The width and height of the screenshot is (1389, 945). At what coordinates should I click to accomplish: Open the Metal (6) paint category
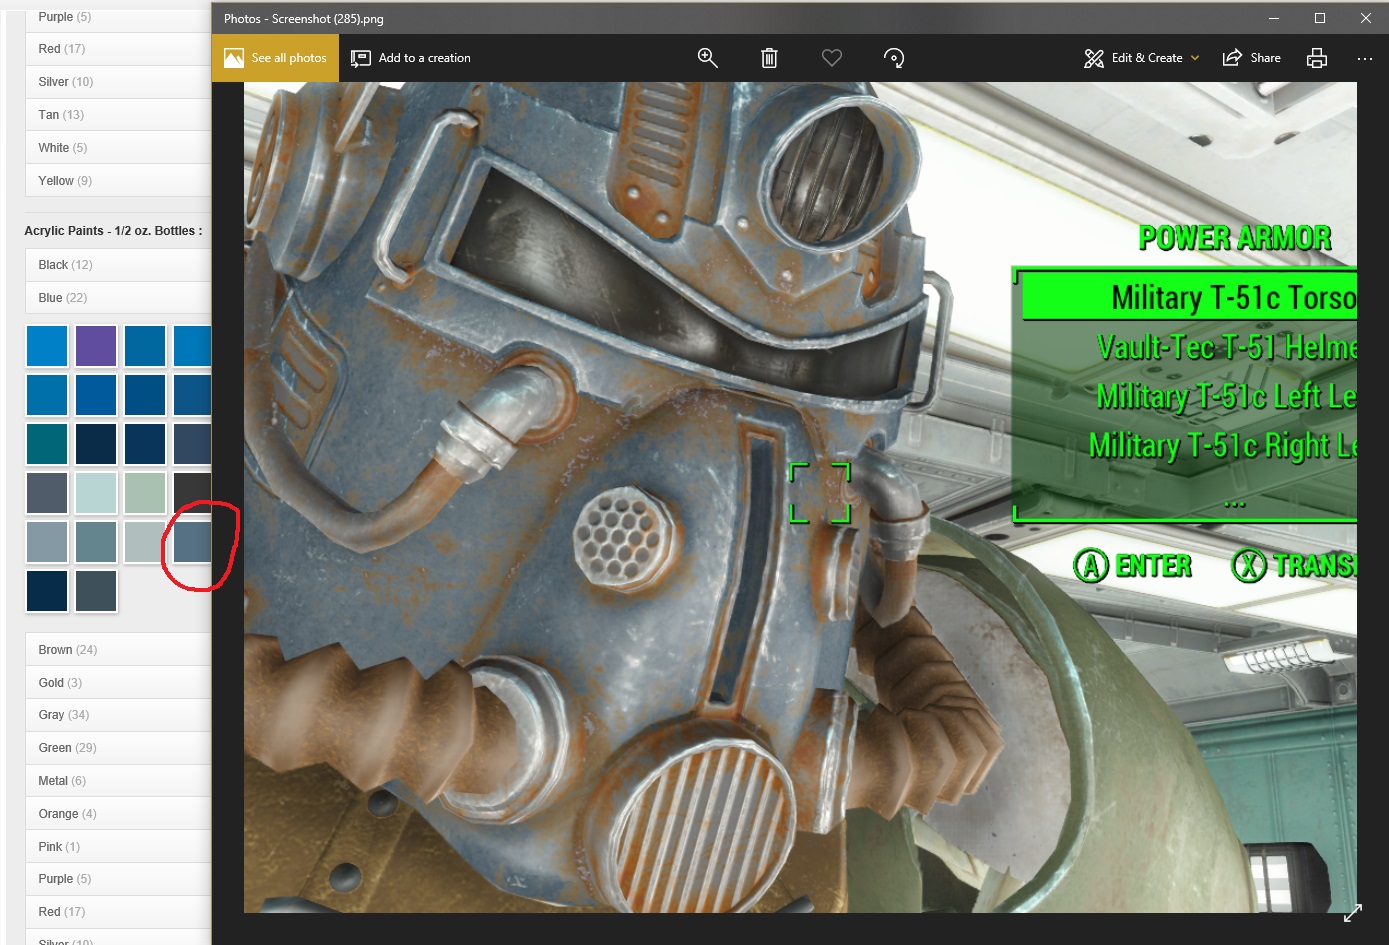coord(118,781)
